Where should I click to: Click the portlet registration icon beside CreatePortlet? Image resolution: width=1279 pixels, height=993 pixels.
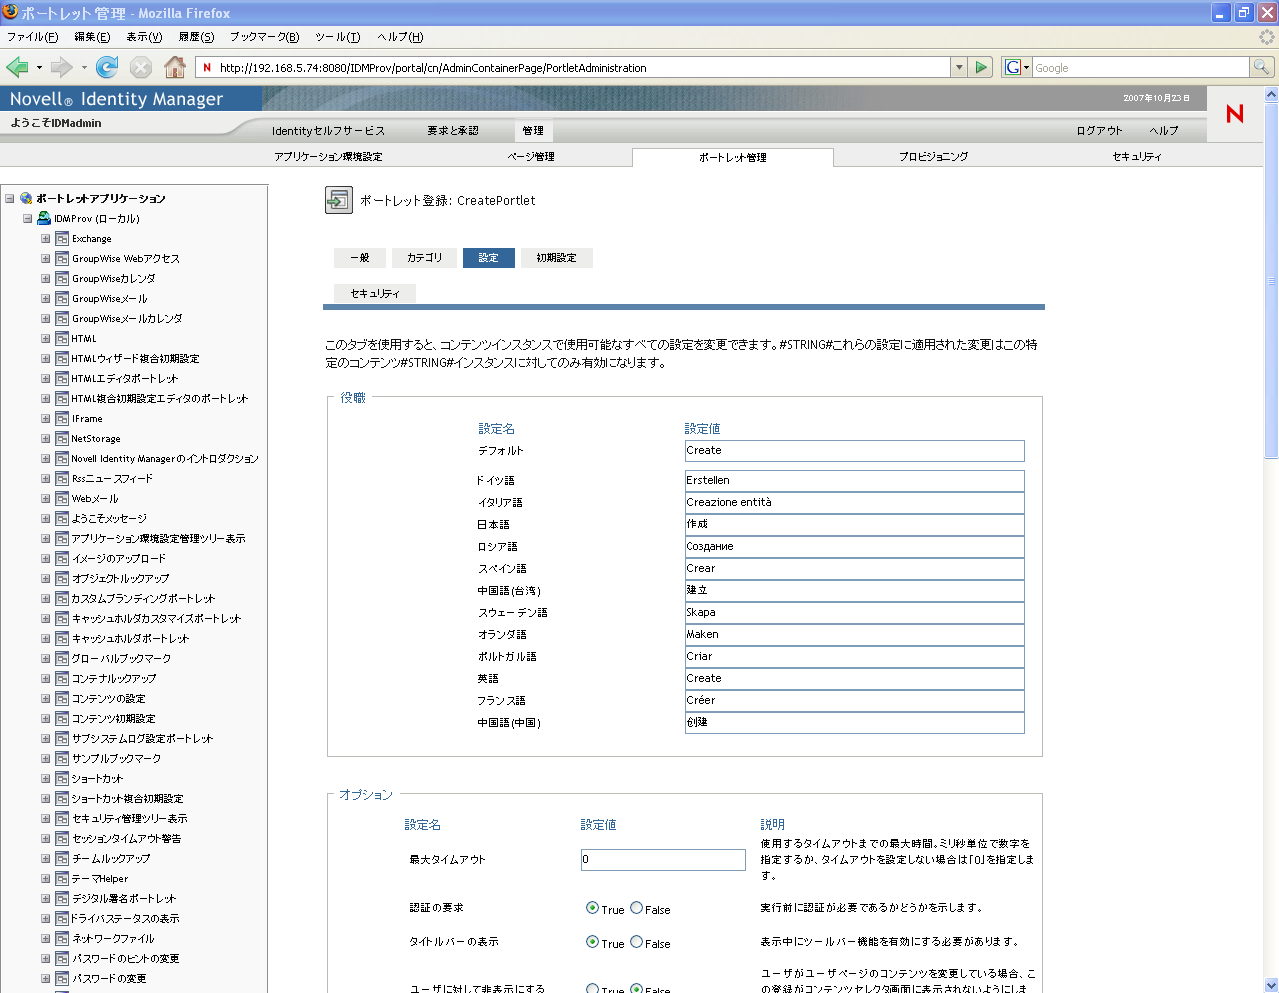339,200
